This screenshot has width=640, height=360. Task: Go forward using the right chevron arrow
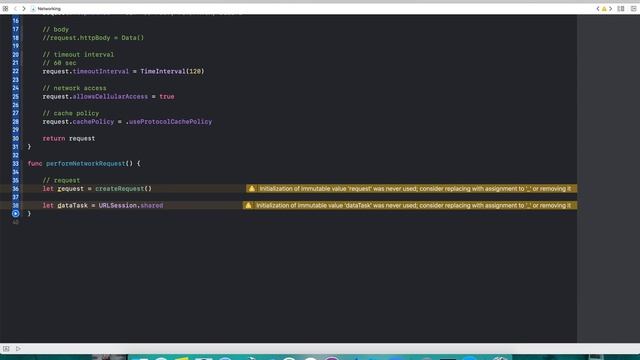point(24,9)
